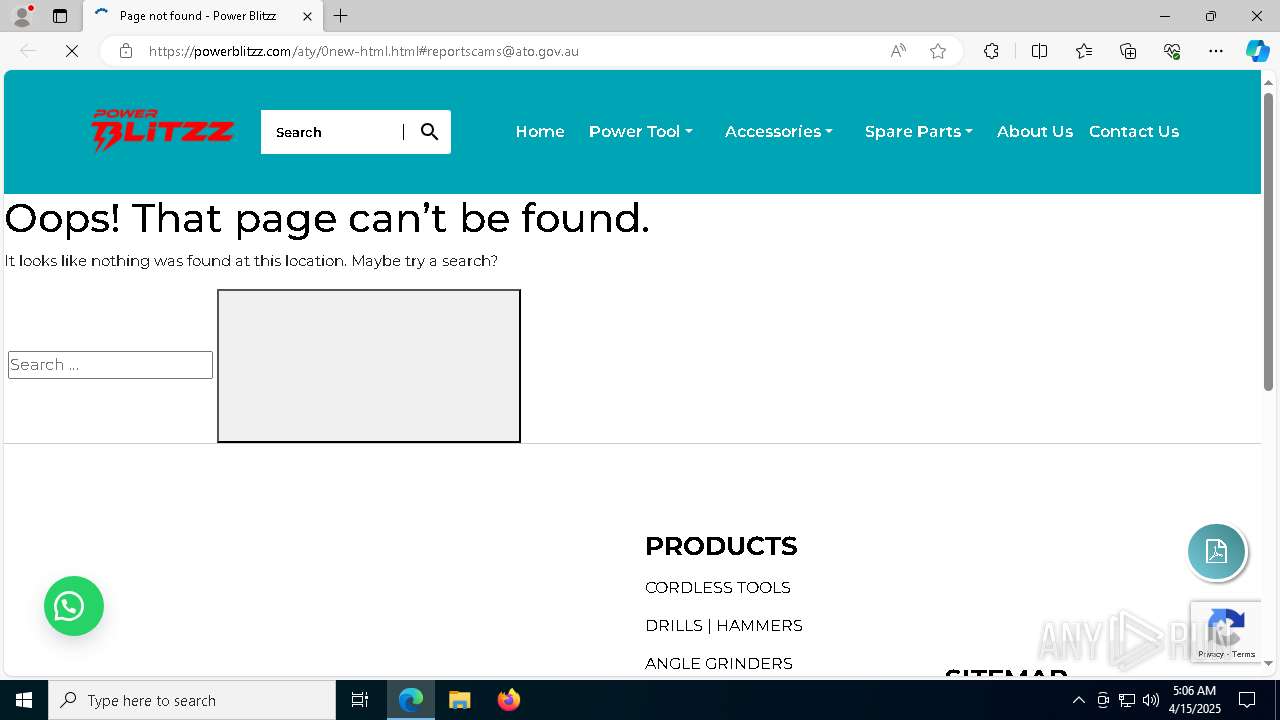Click the Windows taskbar search box
This screenshot has width=1280, height=720.
point(192,700)
